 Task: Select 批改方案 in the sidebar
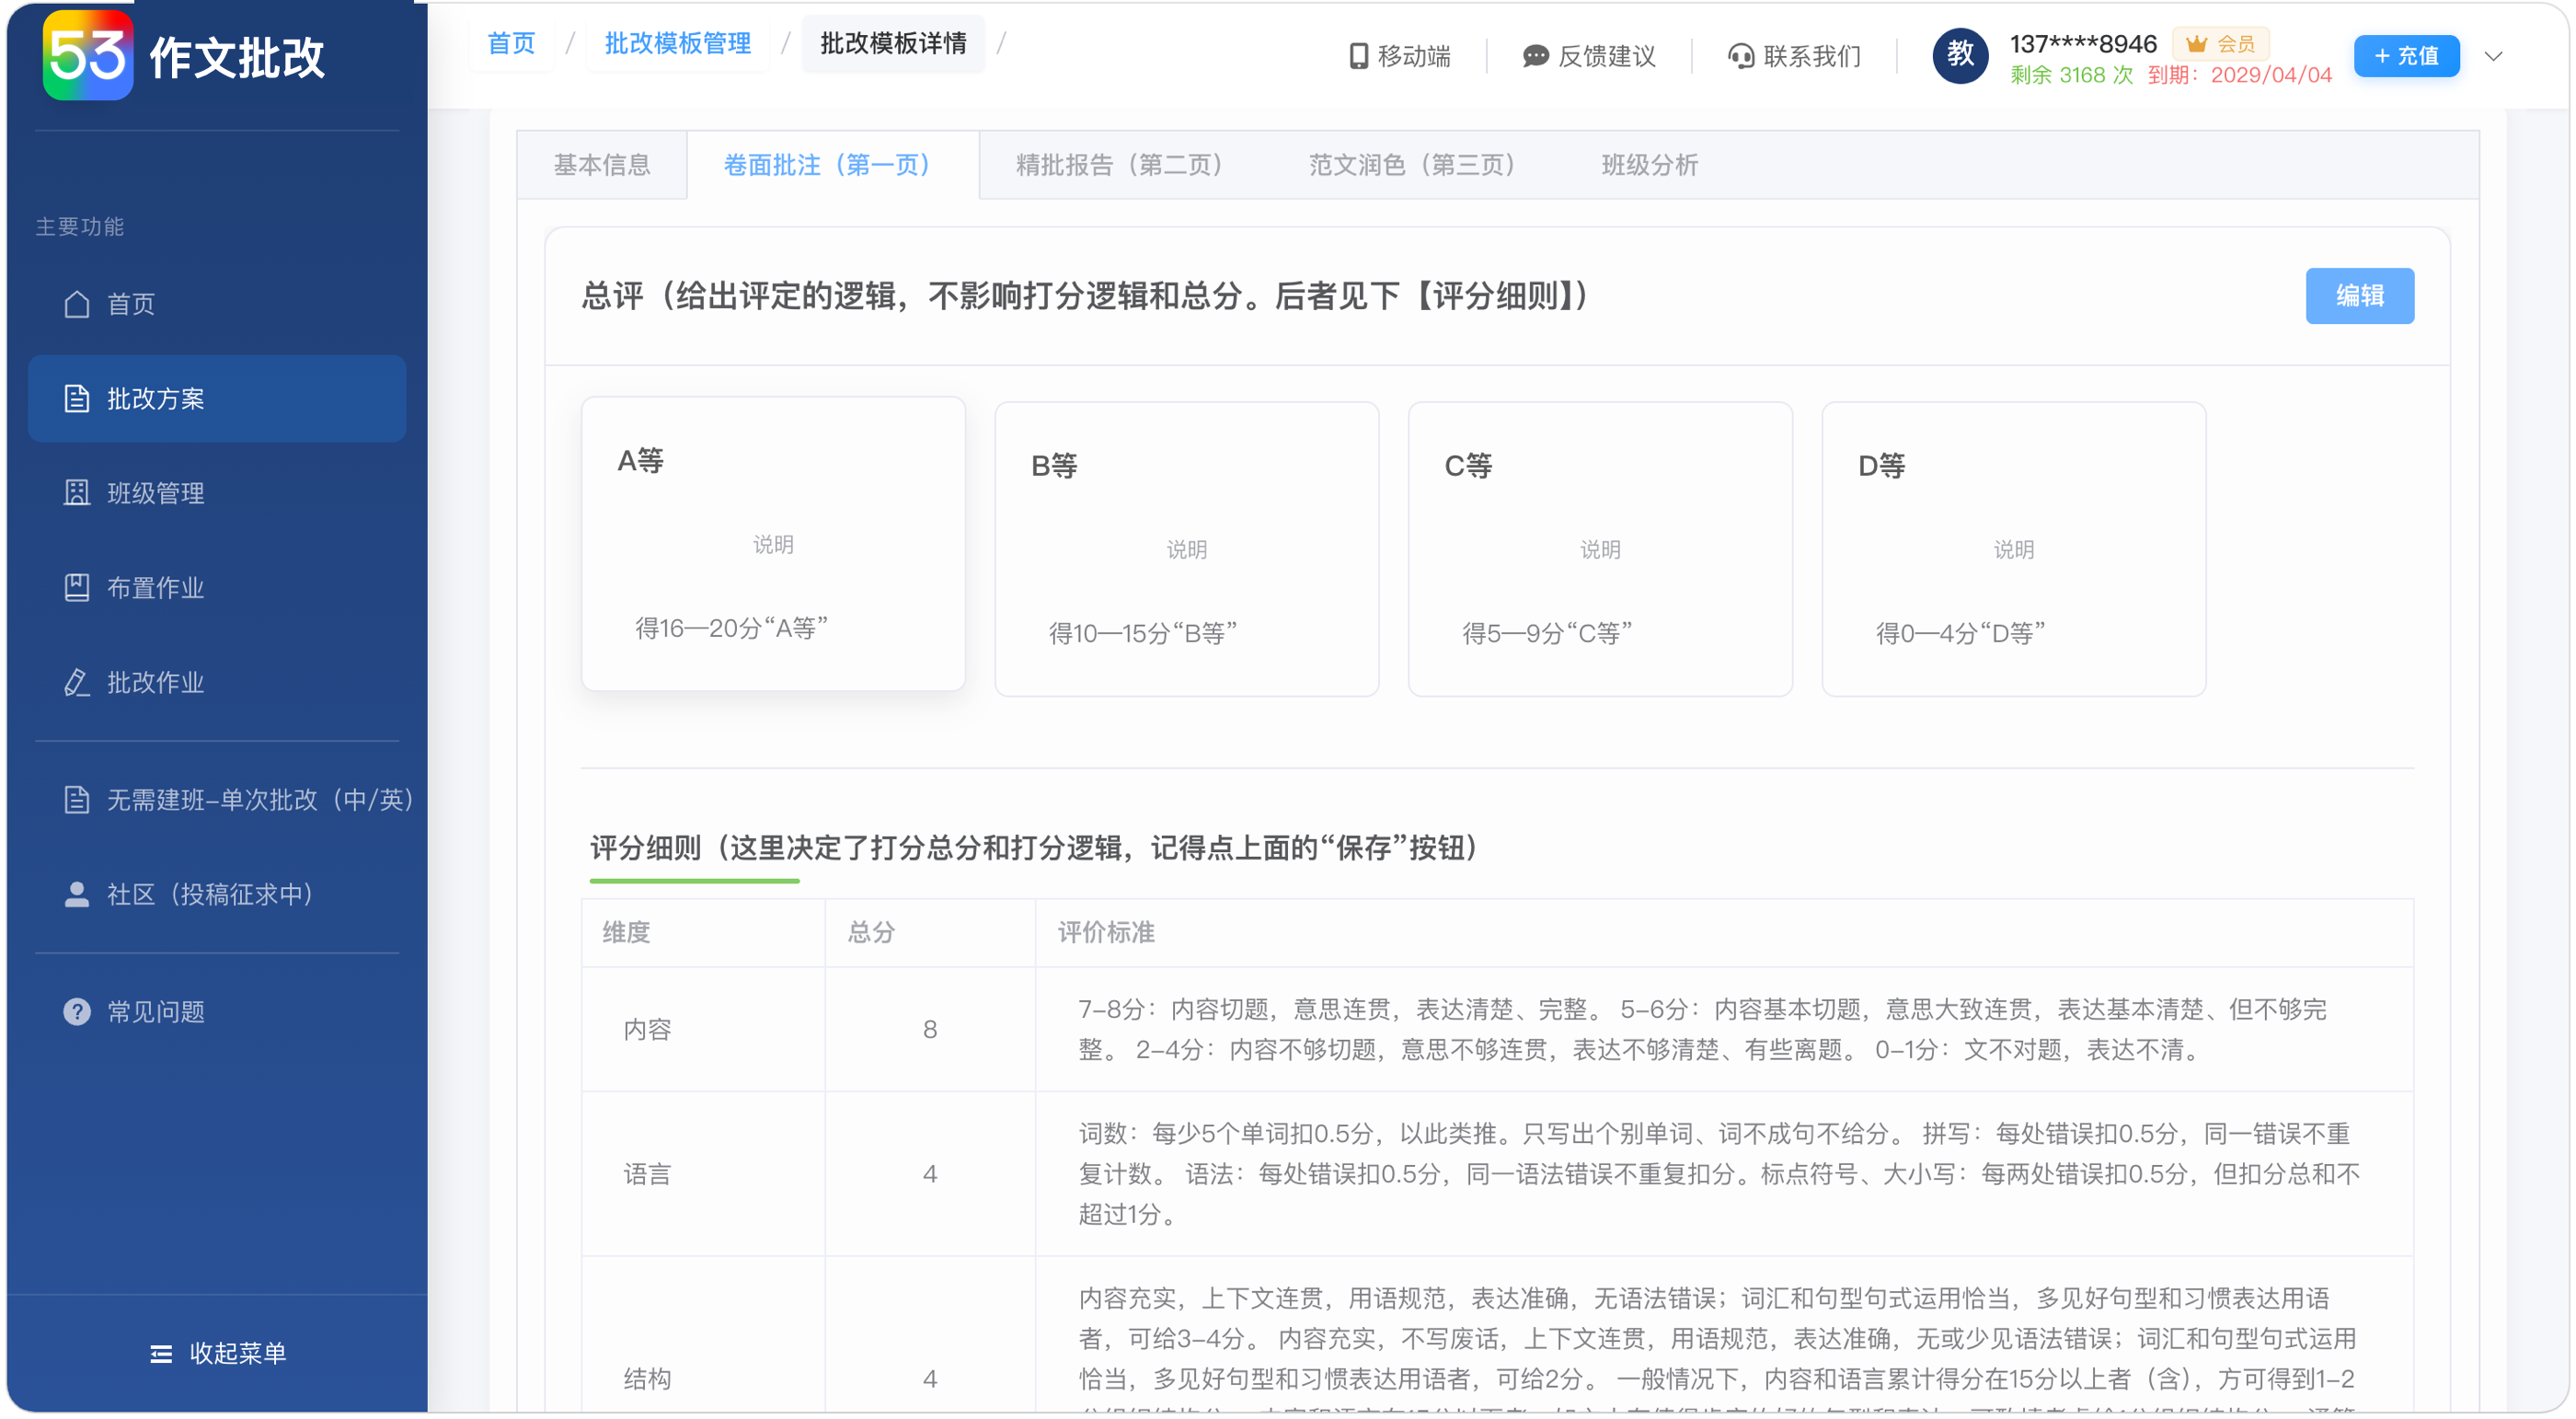pos(216,399)
